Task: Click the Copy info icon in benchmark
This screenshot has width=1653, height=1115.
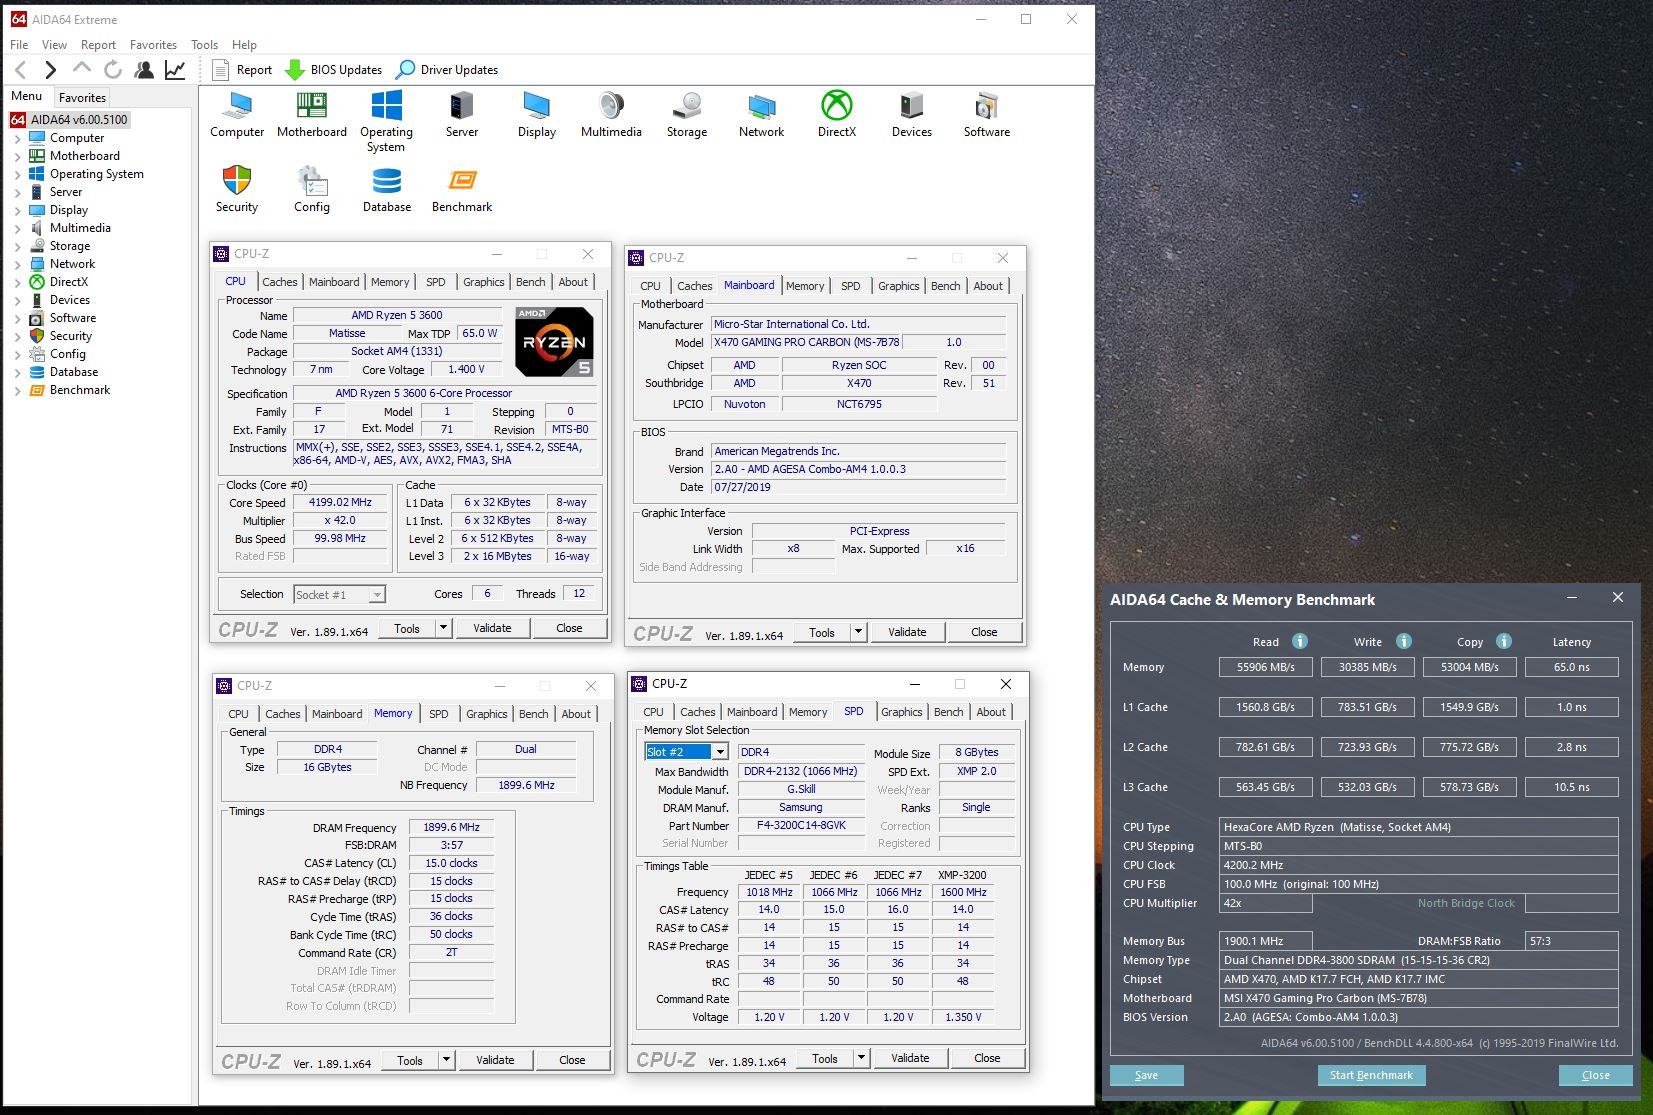Action: coord(1504,641)
